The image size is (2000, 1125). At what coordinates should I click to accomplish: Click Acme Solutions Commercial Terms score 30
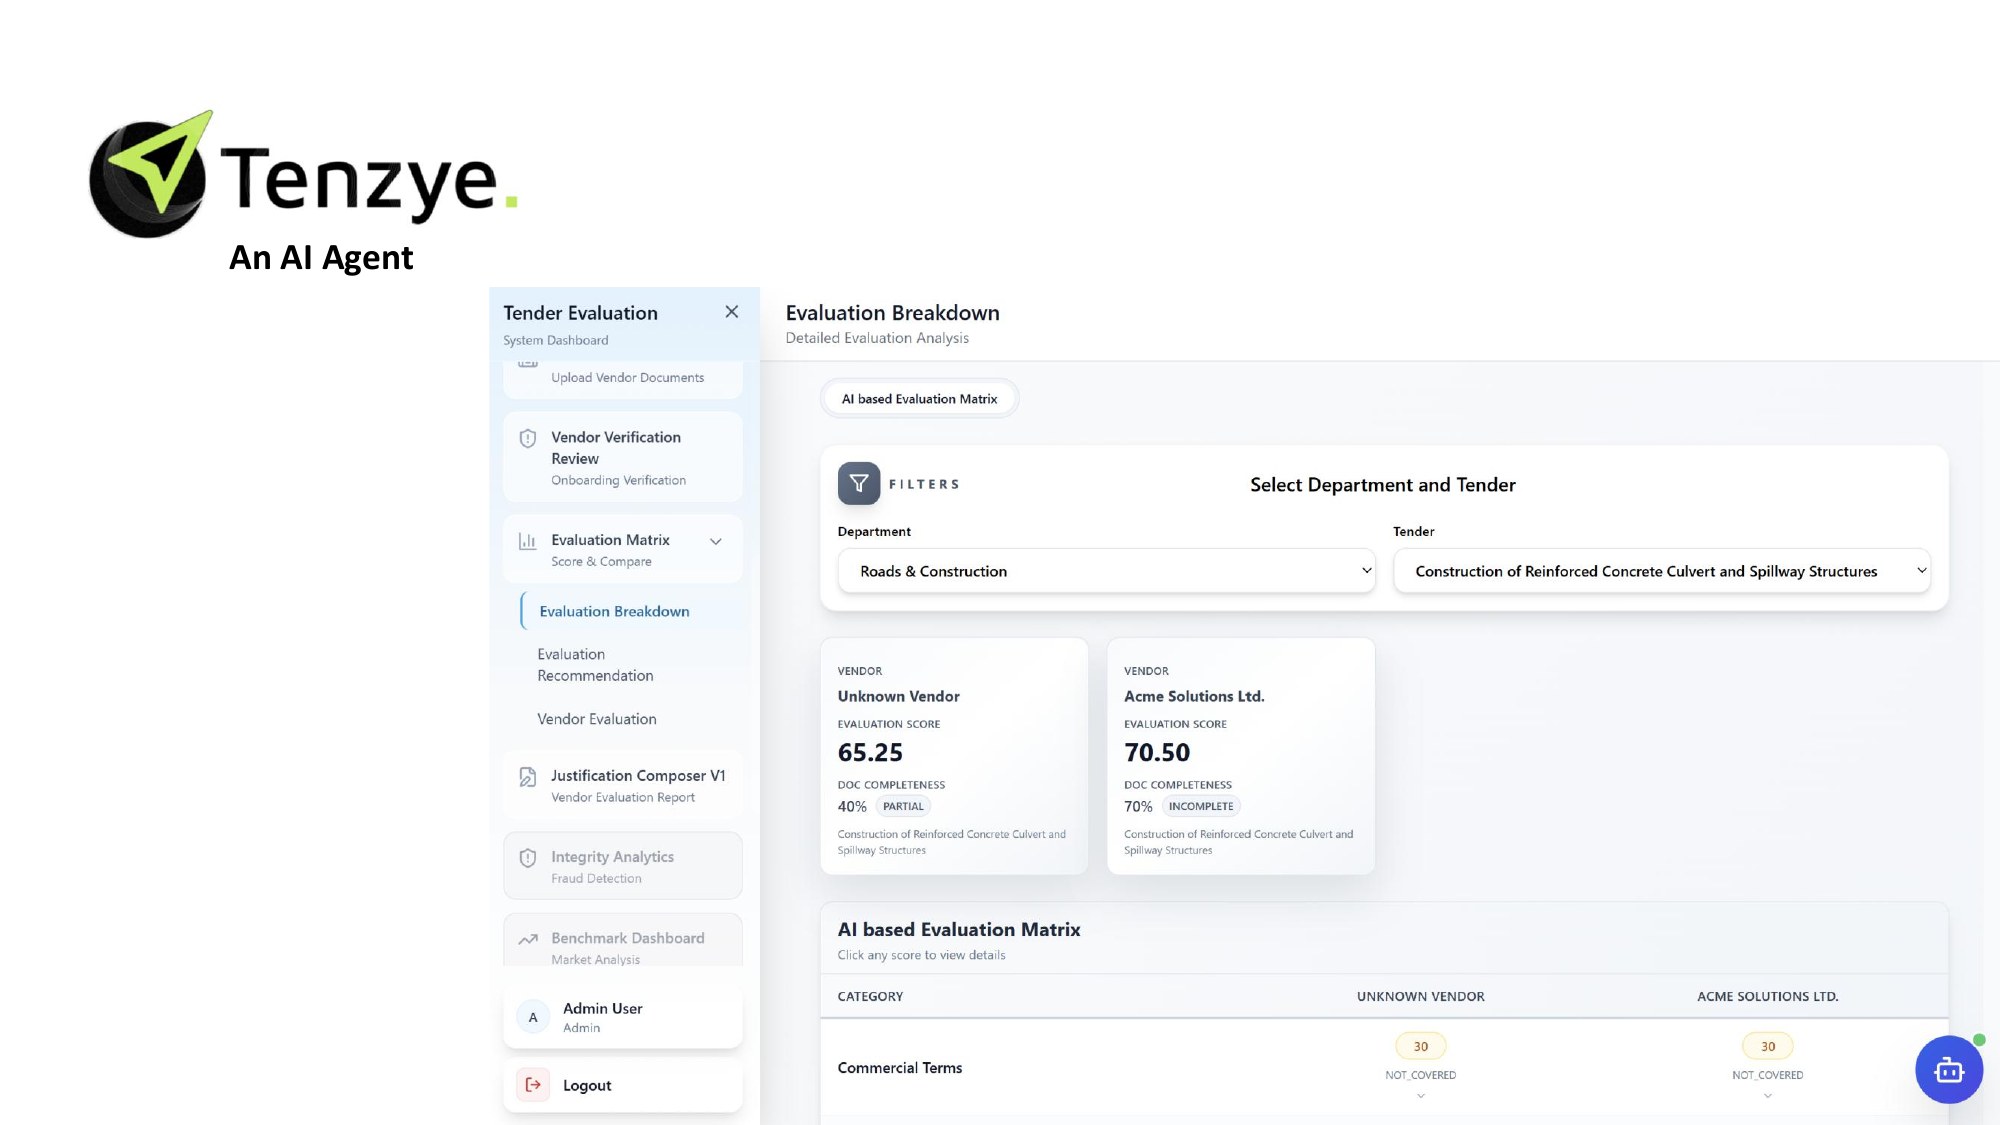1768,1046
